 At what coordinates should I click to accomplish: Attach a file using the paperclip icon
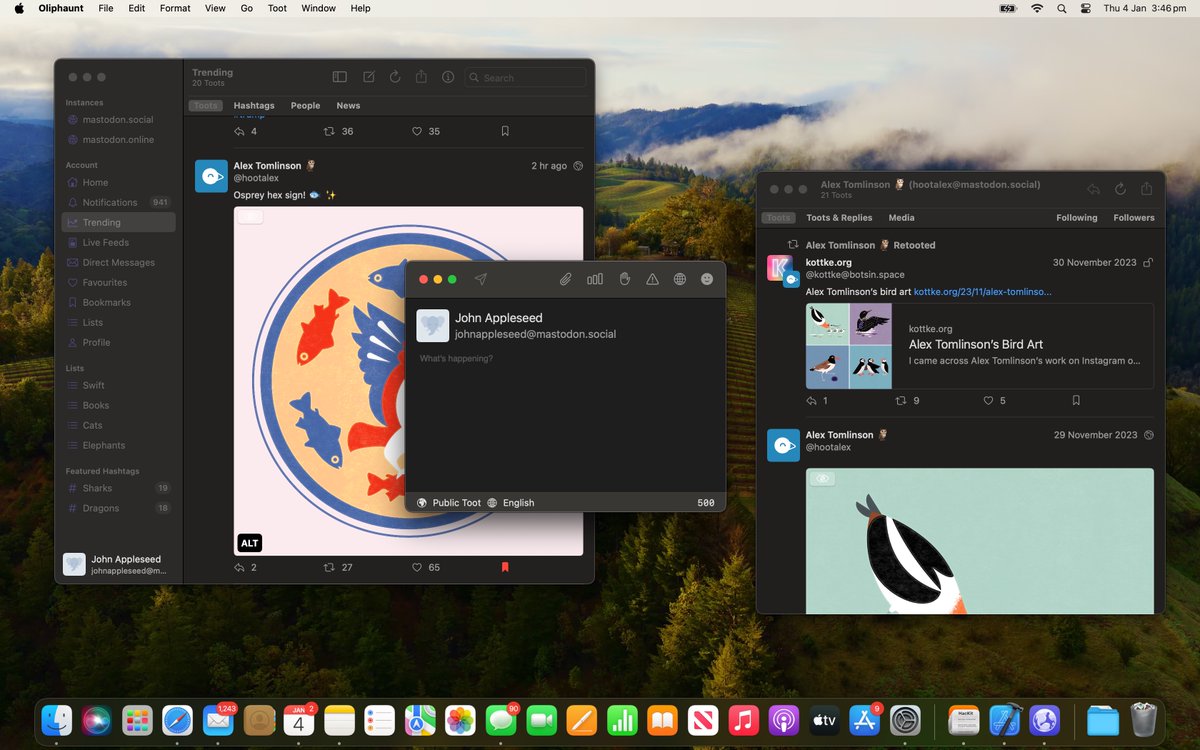coord(565,279)
